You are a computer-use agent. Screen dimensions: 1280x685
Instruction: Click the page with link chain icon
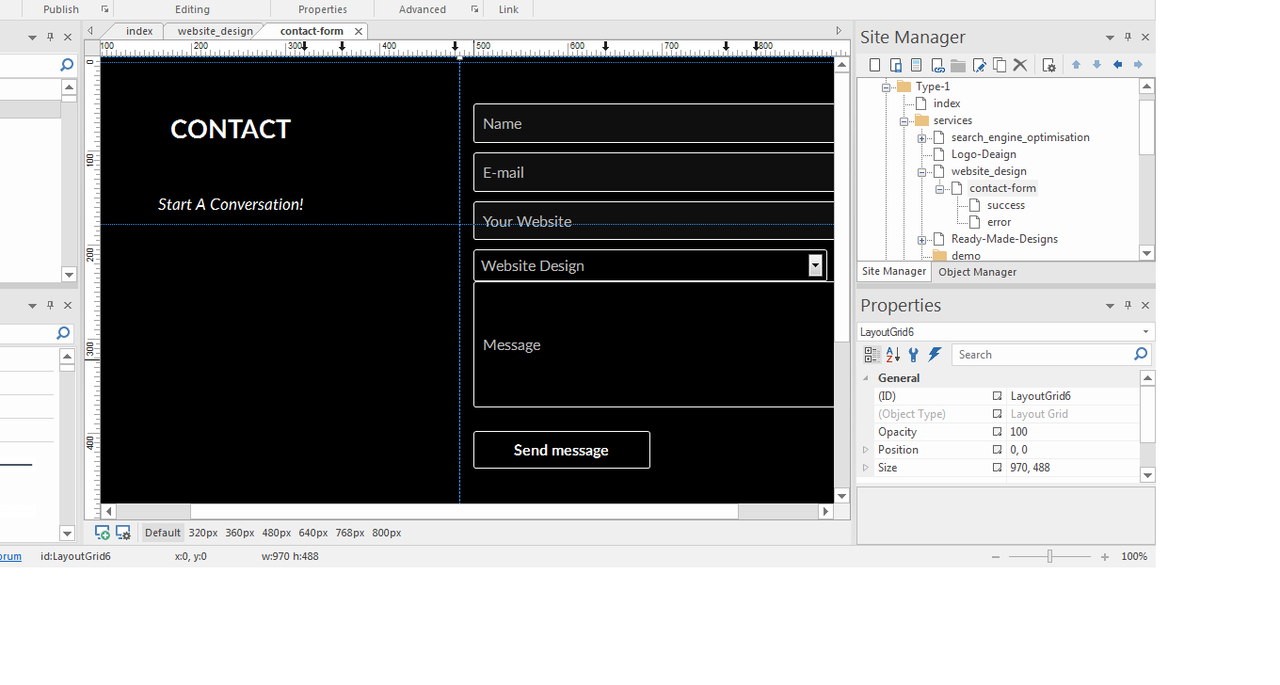tap(937, 65)
